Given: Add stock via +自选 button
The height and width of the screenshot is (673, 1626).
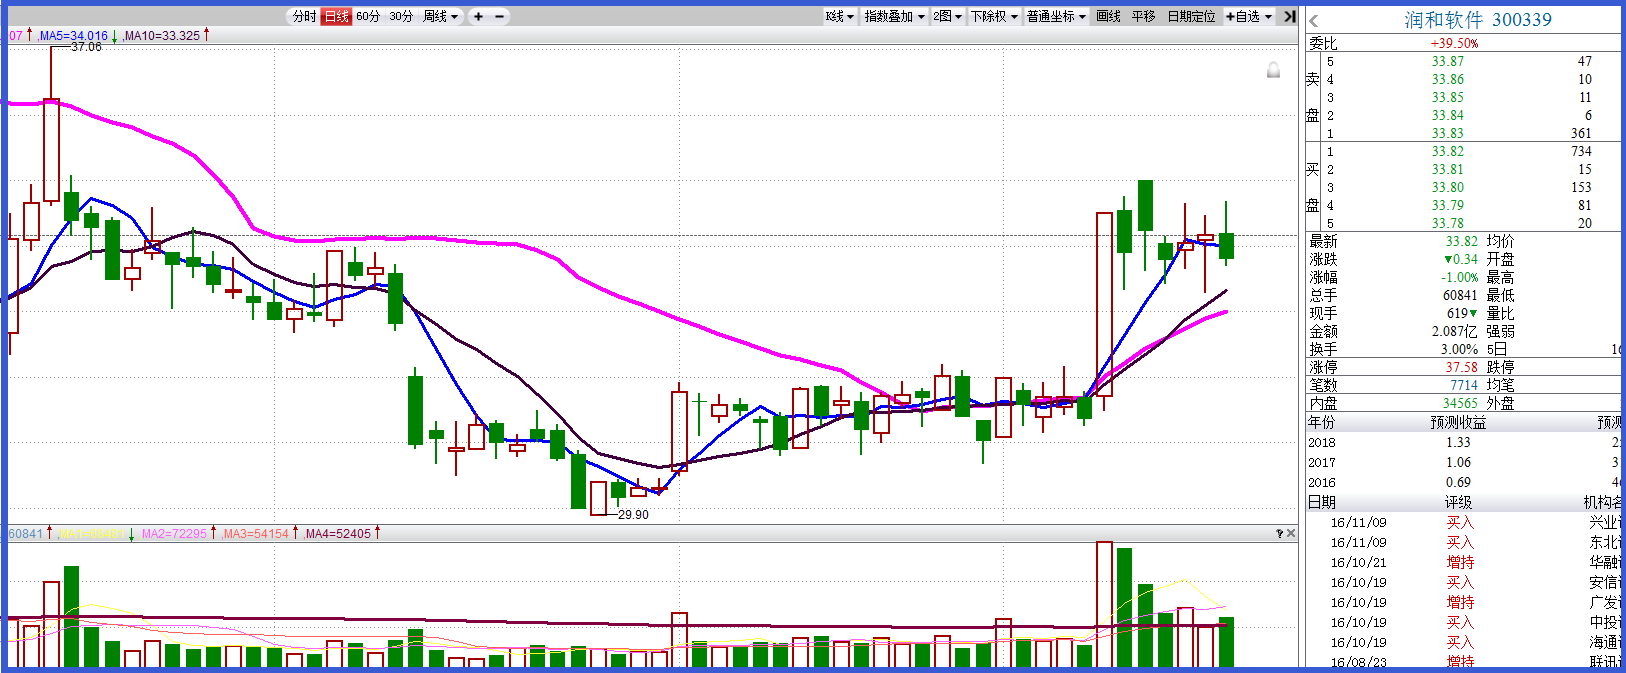Looking at the screenshot, I should [1248, 16].
